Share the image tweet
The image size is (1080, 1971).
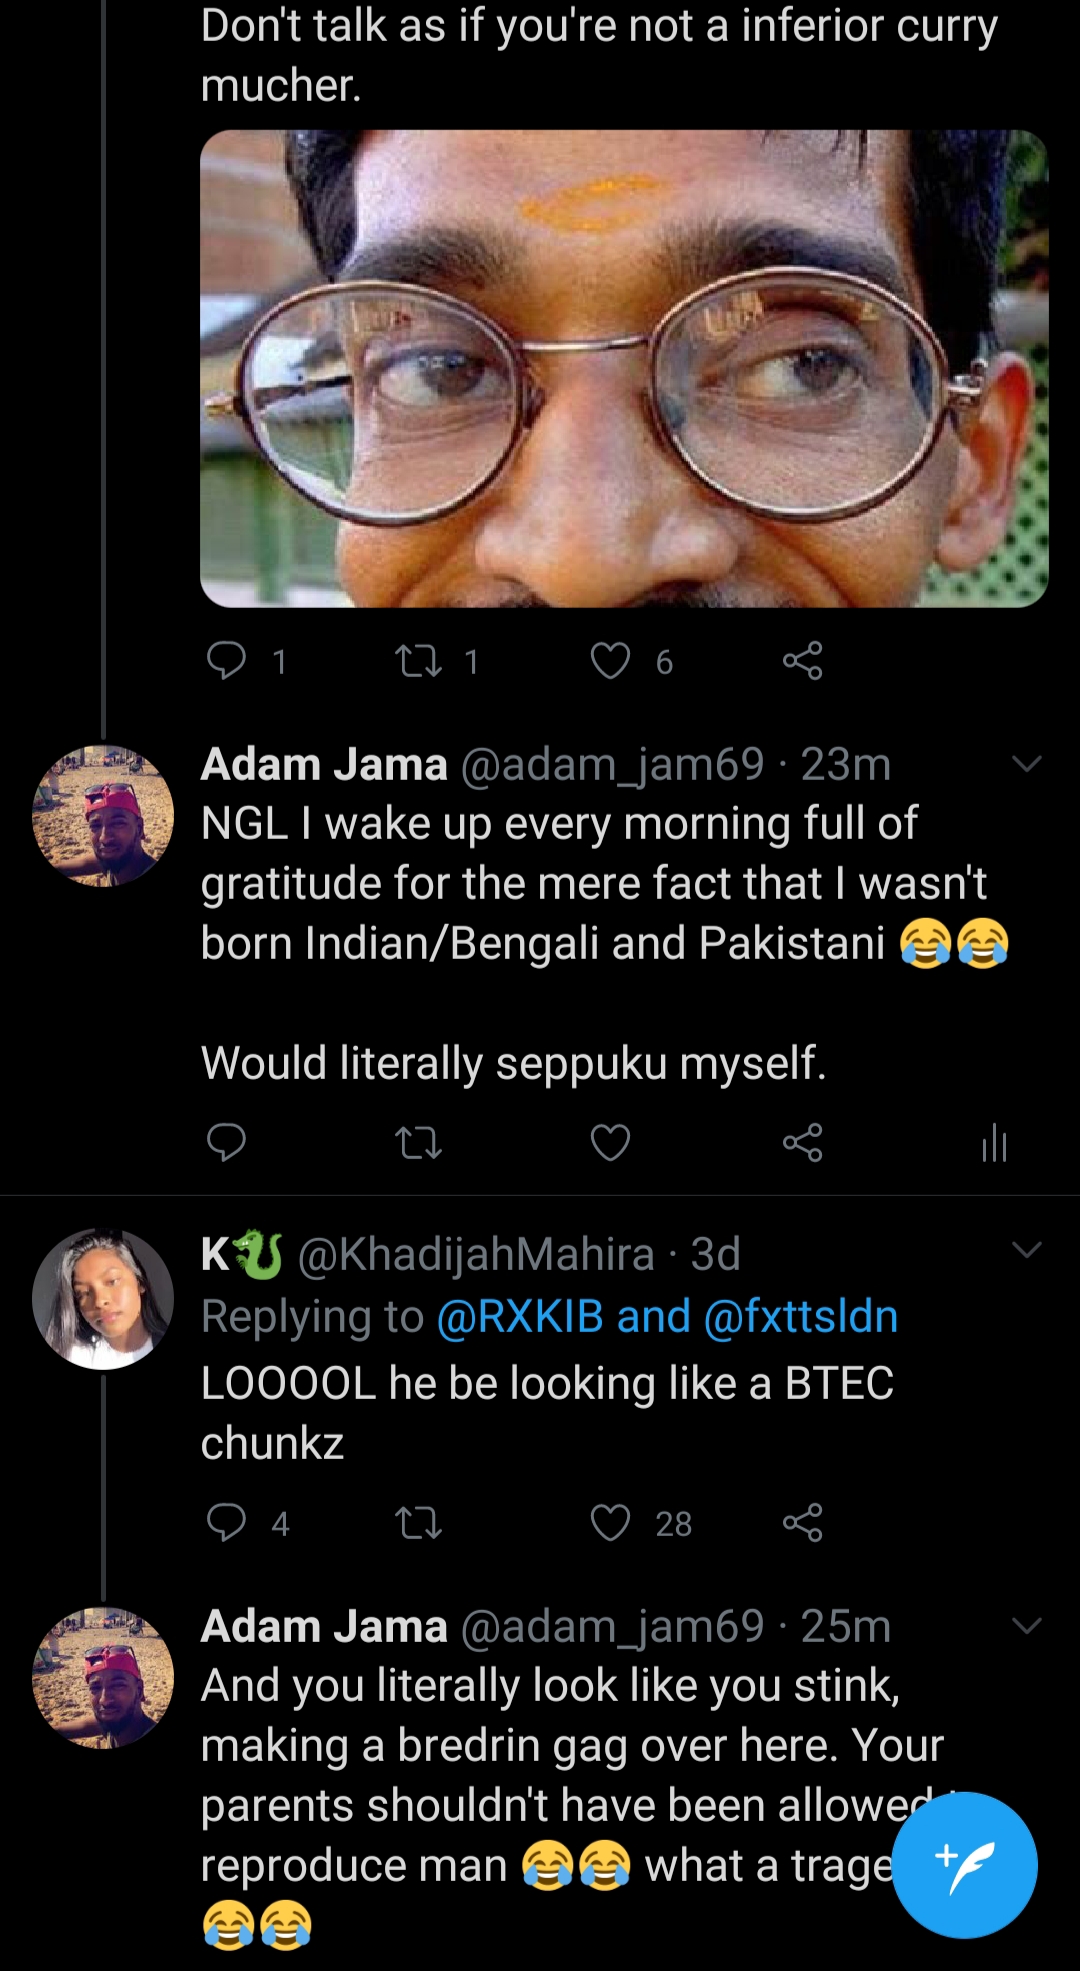click(802, 661)
